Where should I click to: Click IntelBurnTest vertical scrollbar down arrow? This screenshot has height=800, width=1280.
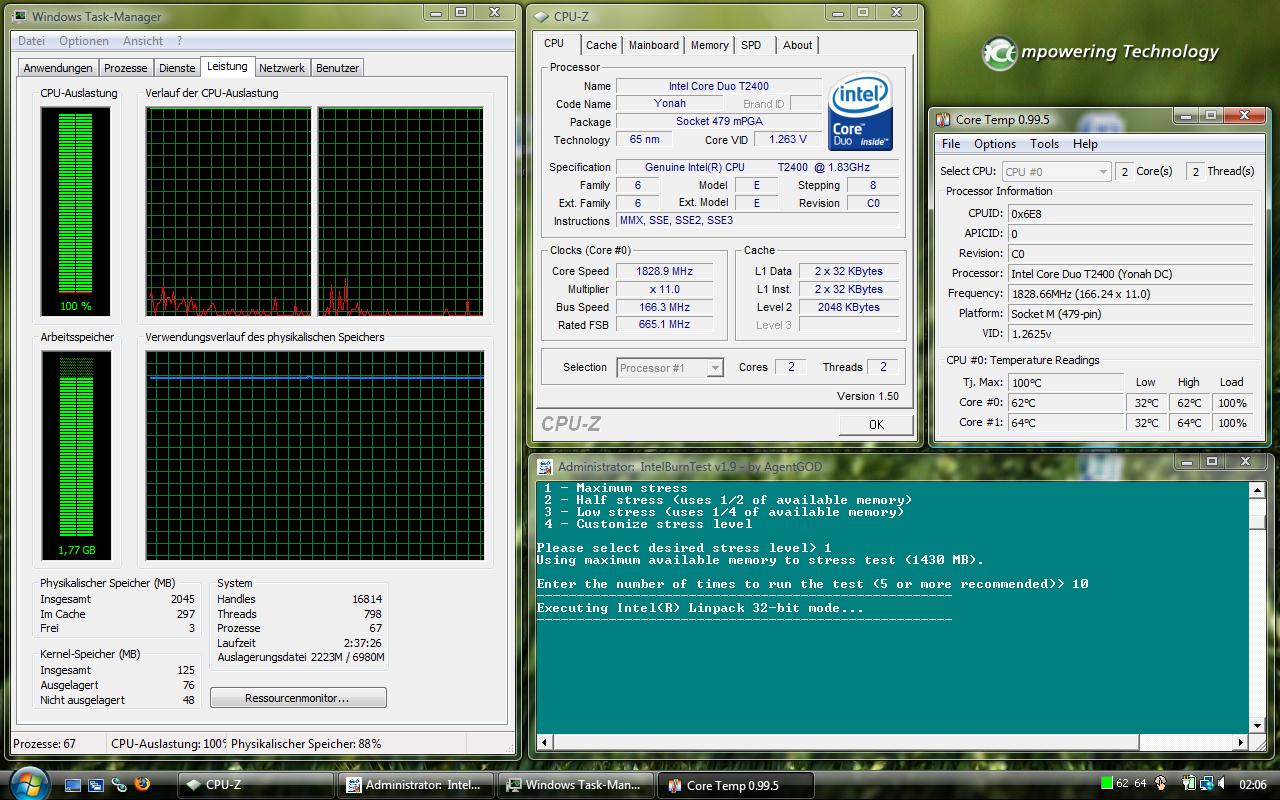click(1258, 726)
